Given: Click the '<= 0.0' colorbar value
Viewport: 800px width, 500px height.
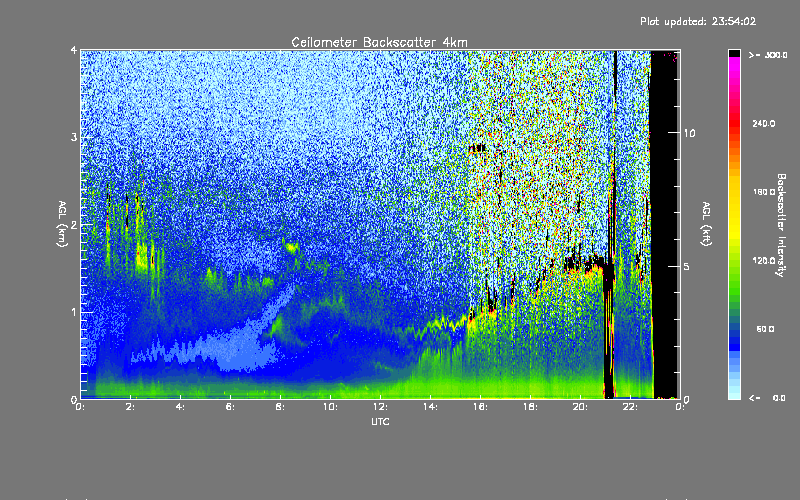Looking at the screenshot, I should tap(768, 398).
